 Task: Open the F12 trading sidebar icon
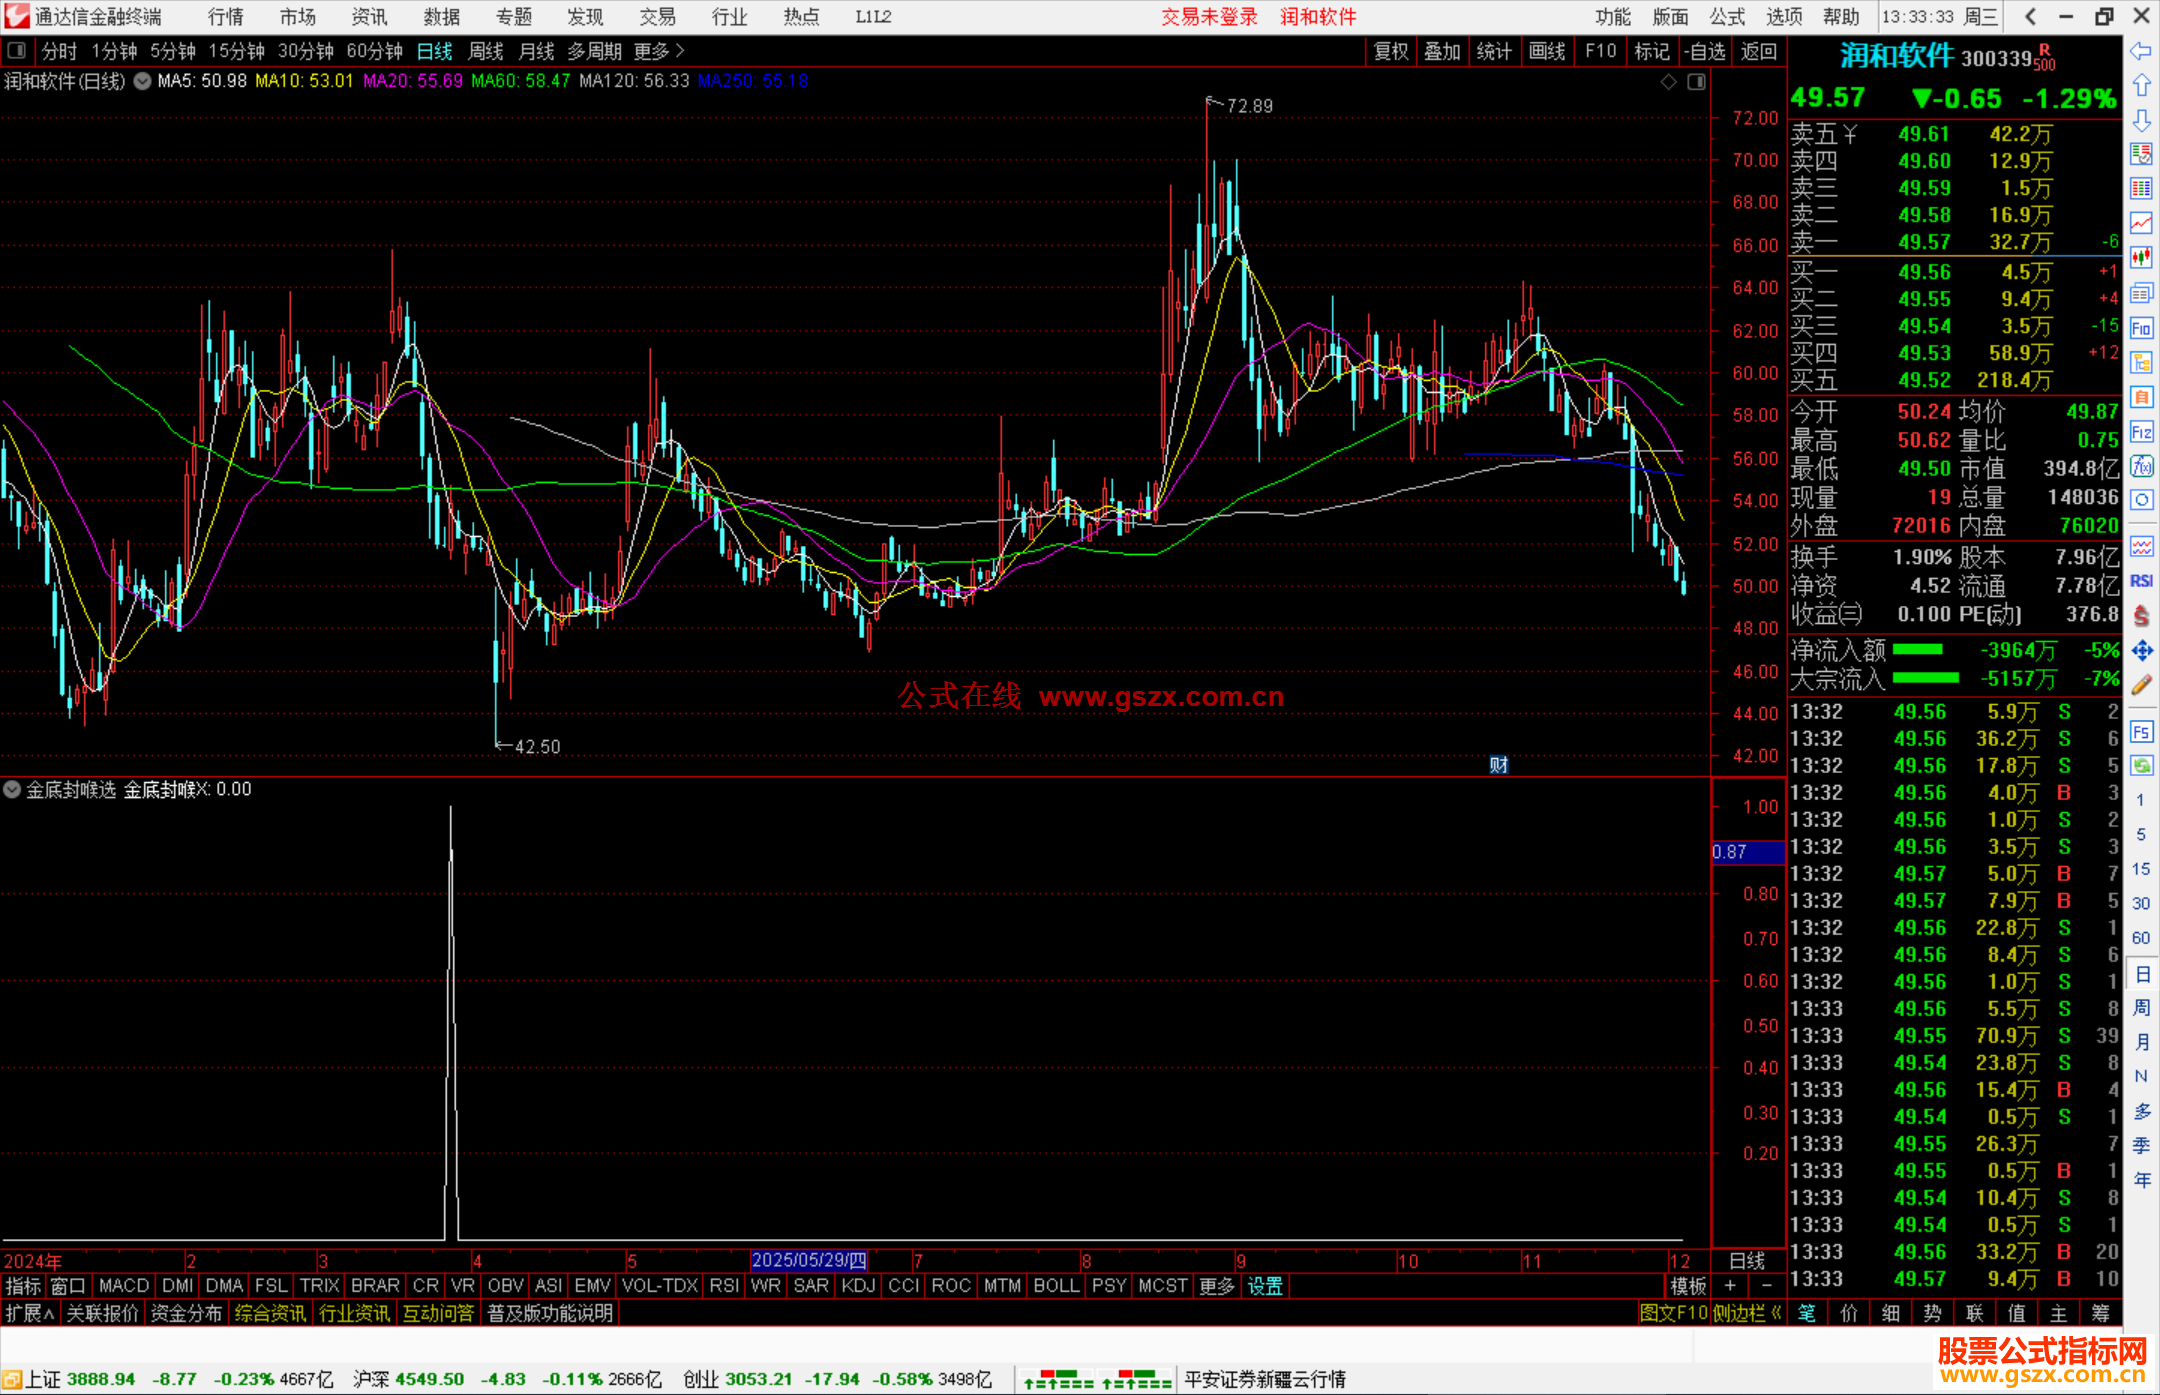point(2141,432)
